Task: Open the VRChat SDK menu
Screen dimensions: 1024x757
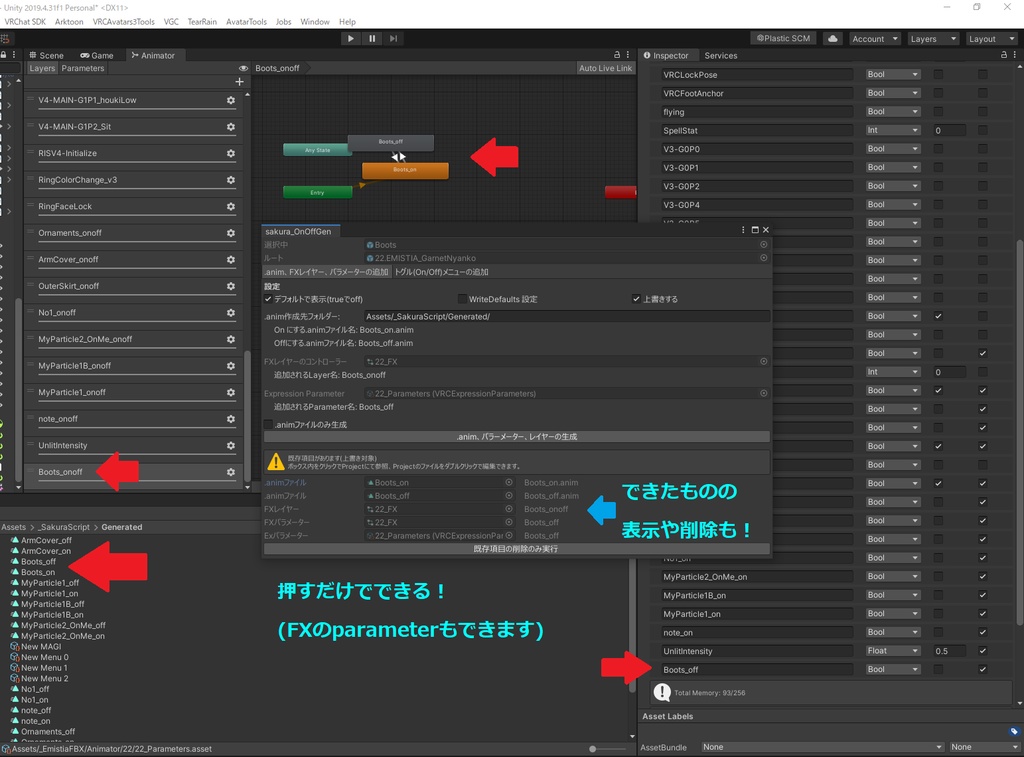Action: click(25, 21)
